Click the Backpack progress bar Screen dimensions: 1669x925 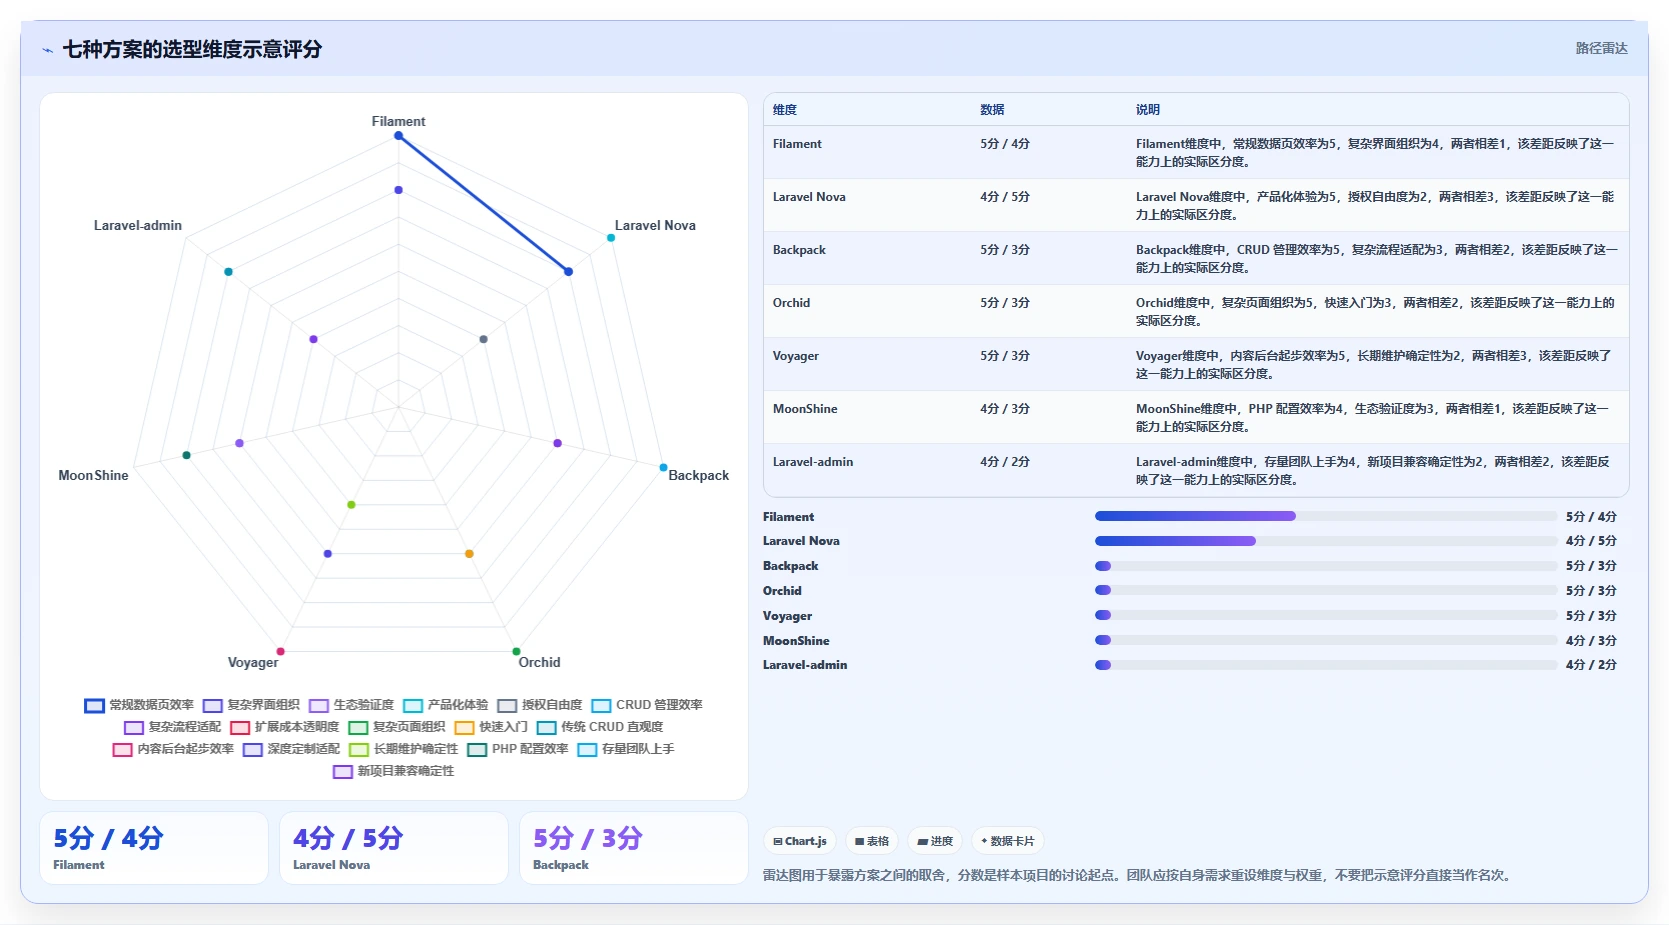[1325, 566]
